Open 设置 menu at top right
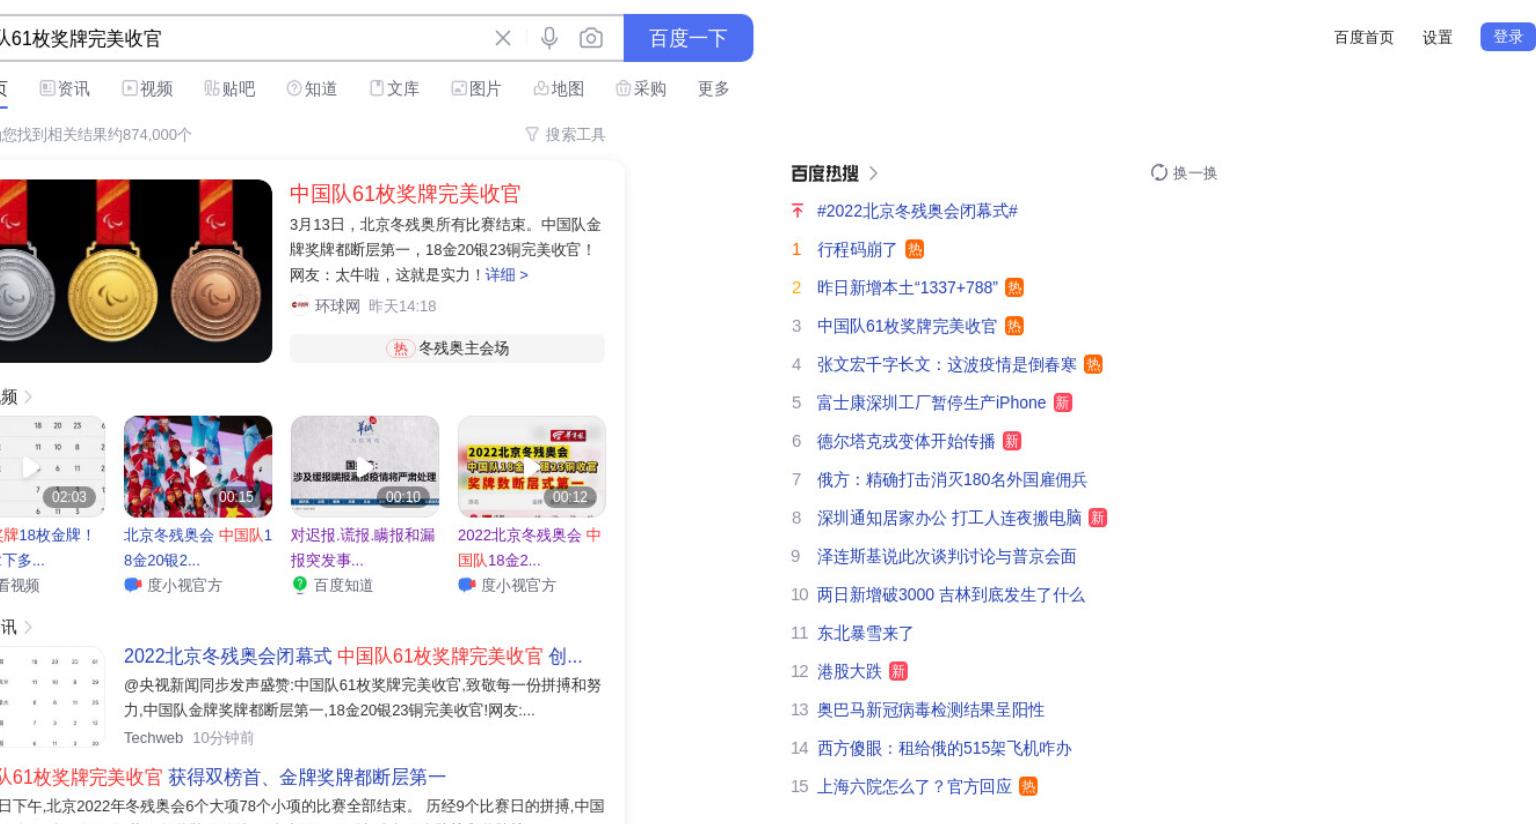Viewport: 1536px width, 824px height. tap(1437, 37)
